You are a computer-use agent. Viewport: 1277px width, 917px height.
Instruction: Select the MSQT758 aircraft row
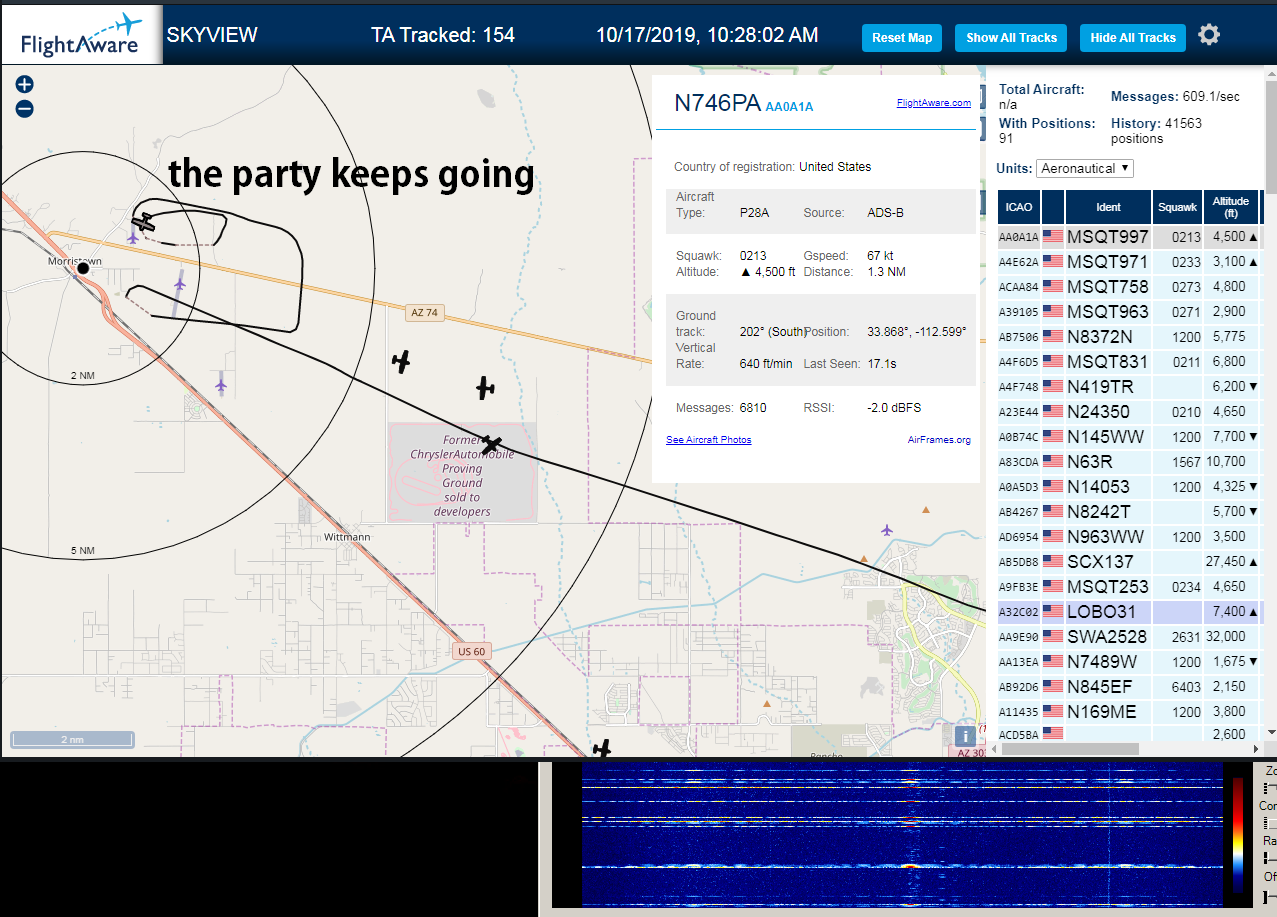1130,287
